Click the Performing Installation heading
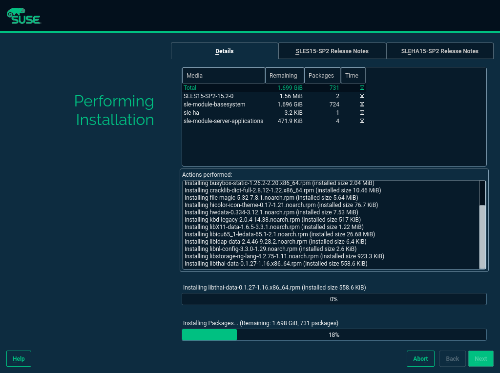 (x=114, y=110)
